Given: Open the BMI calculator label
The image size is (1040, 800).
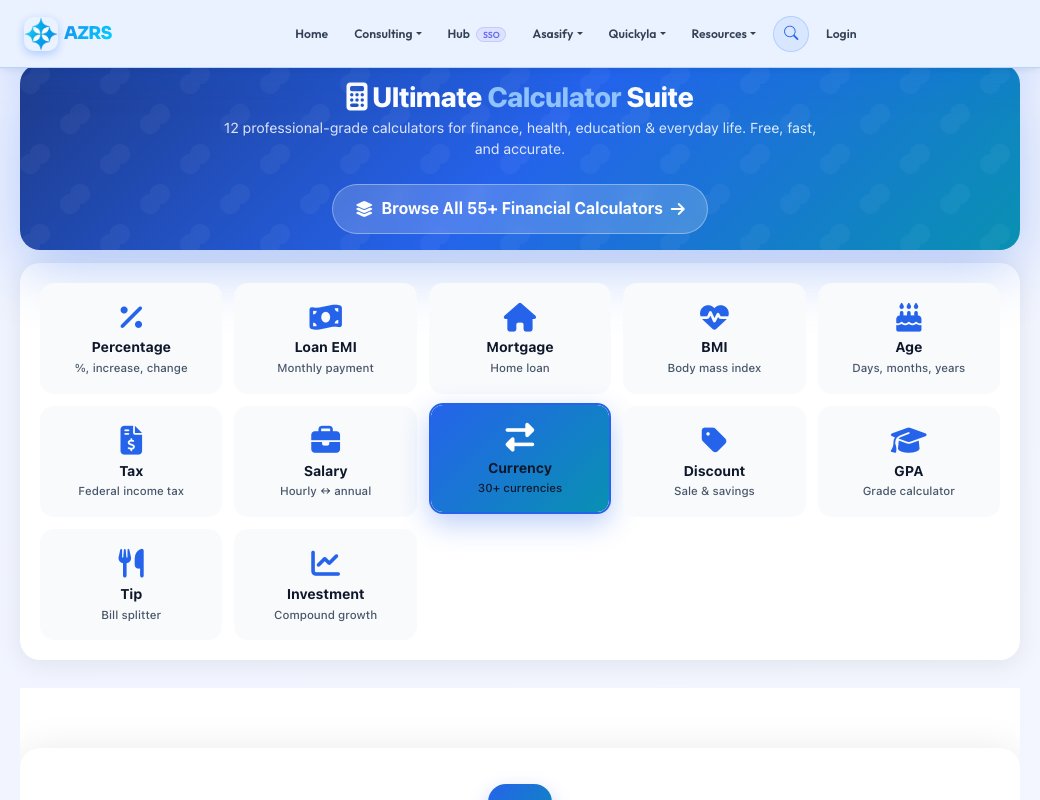Looking at the screenshot, I should point(714,347).
